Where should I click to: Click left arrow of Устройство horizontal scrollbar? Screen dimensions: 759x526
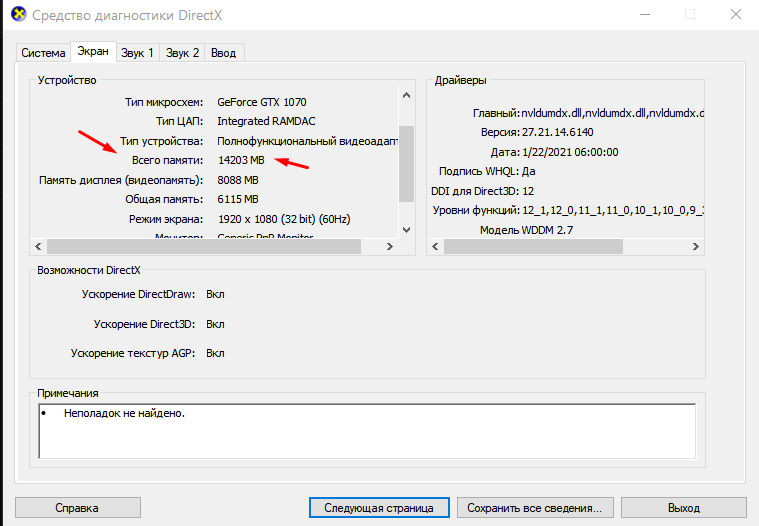point(39,246)
